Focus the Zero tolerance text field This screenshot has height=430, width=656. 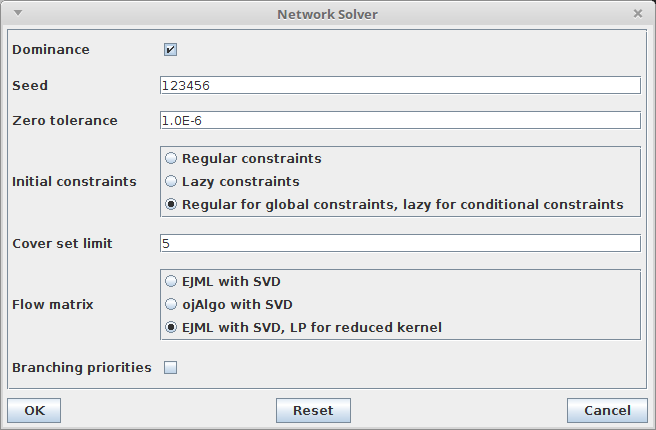tap(400, 120)
